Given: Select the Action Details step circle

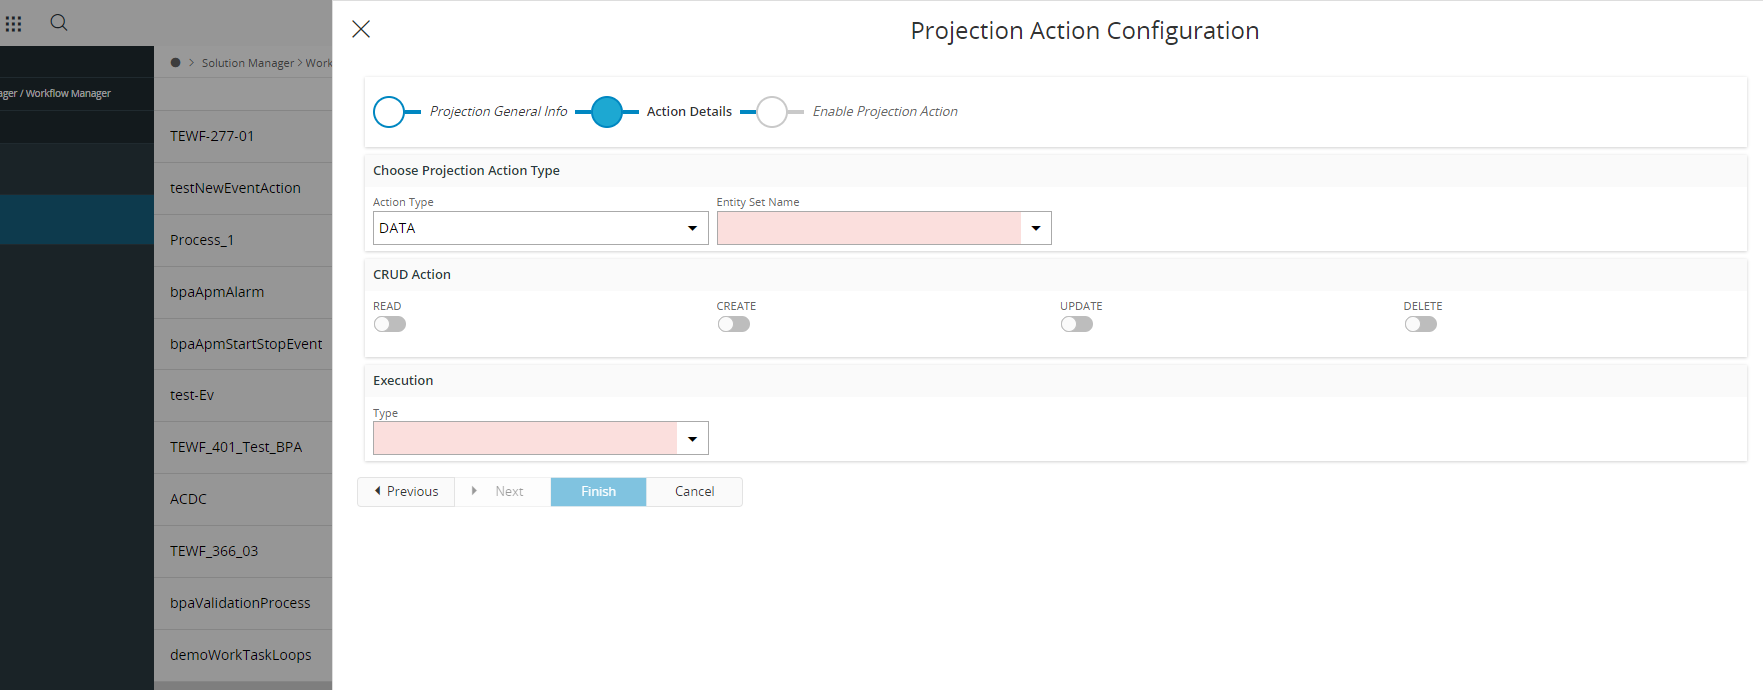Looking at the screenshot, I should 607,112.
